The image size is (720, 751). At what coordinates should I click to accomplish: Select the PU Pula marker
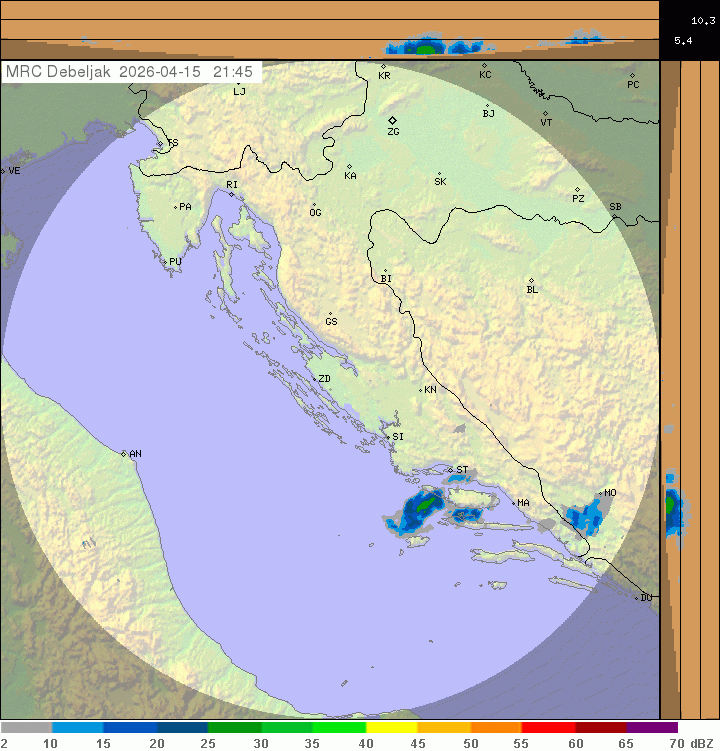[165, 262]
